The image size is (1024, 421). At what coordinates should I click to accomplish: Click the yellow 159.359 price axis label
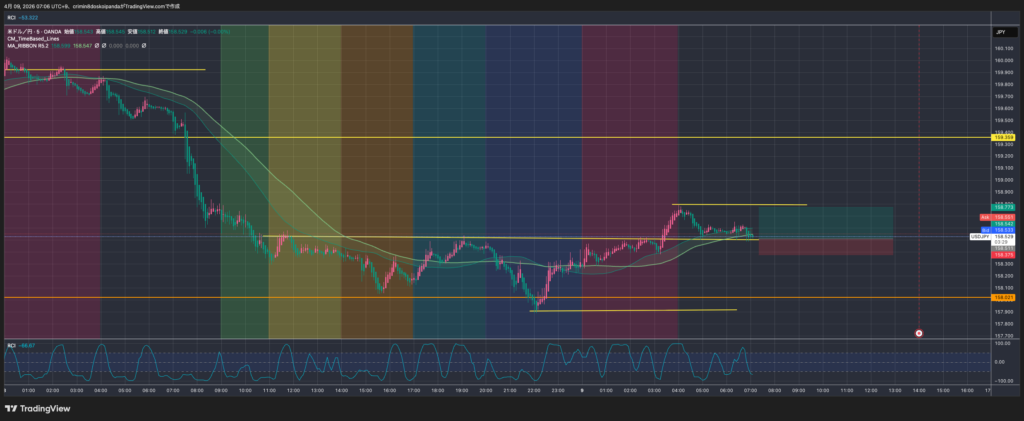click(x=1004, y=137)
